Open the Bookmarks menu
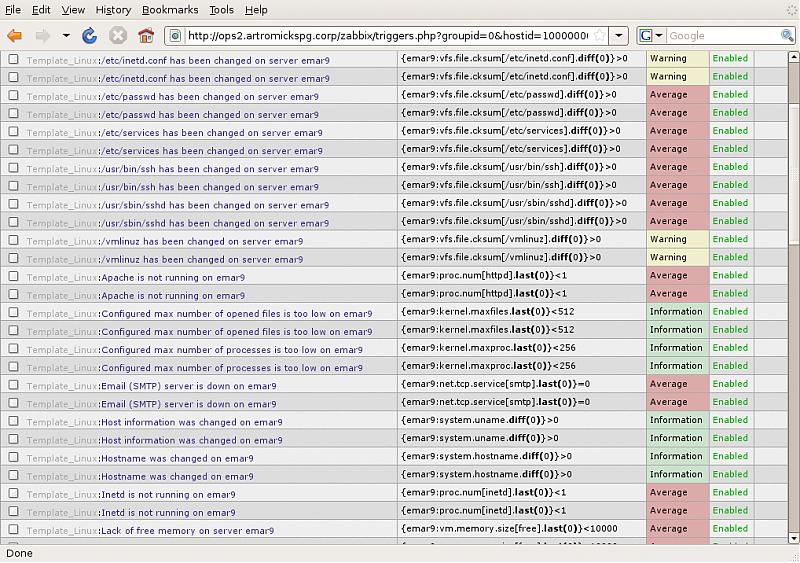Viewport: 800px width, 563px height. tap(169, 10)
